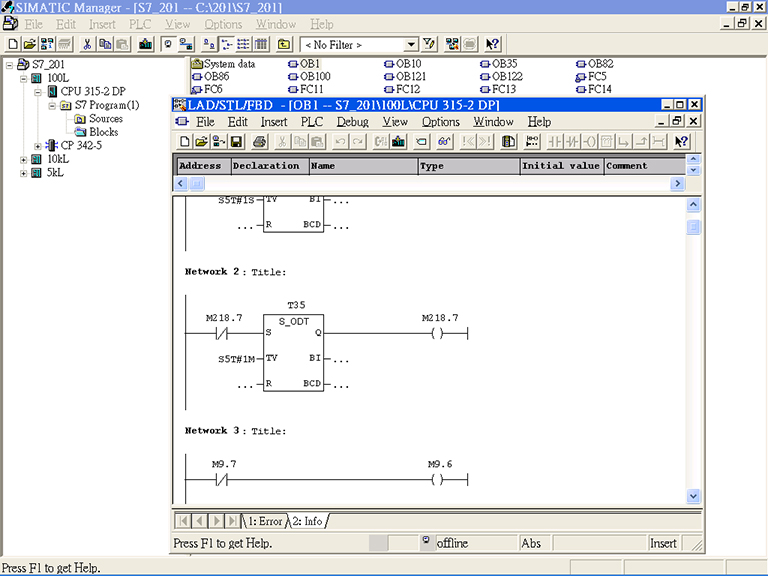Toggle Monitor glasses icon in LAD/STL/FBD
Screen dimensions: 768x576
pyautogui.click(x=444, y=142)
